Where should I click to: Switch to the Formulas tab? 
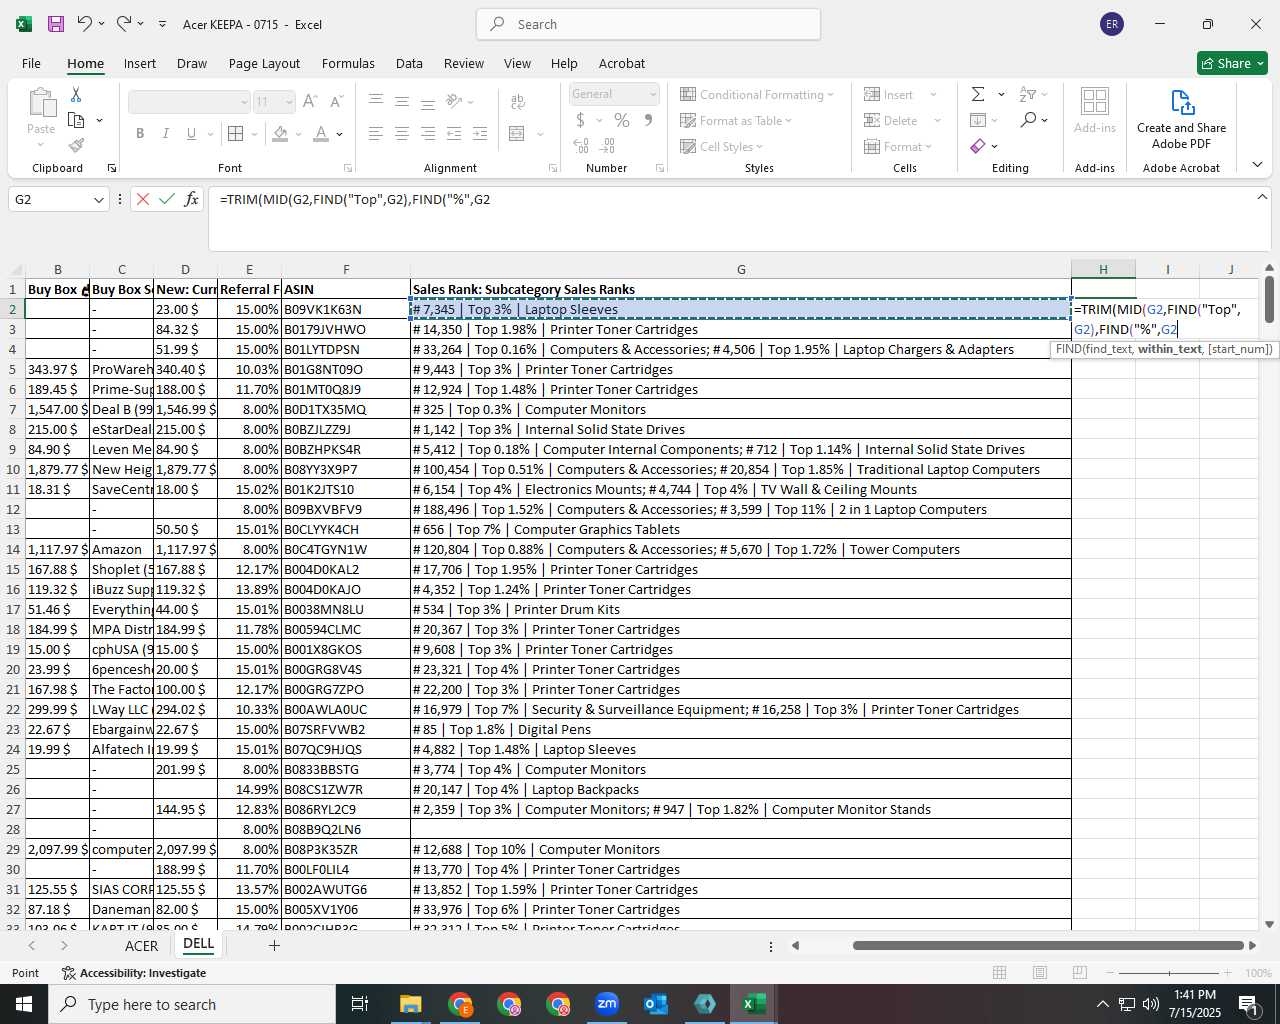pyautogui.click(x=348, y=63)
